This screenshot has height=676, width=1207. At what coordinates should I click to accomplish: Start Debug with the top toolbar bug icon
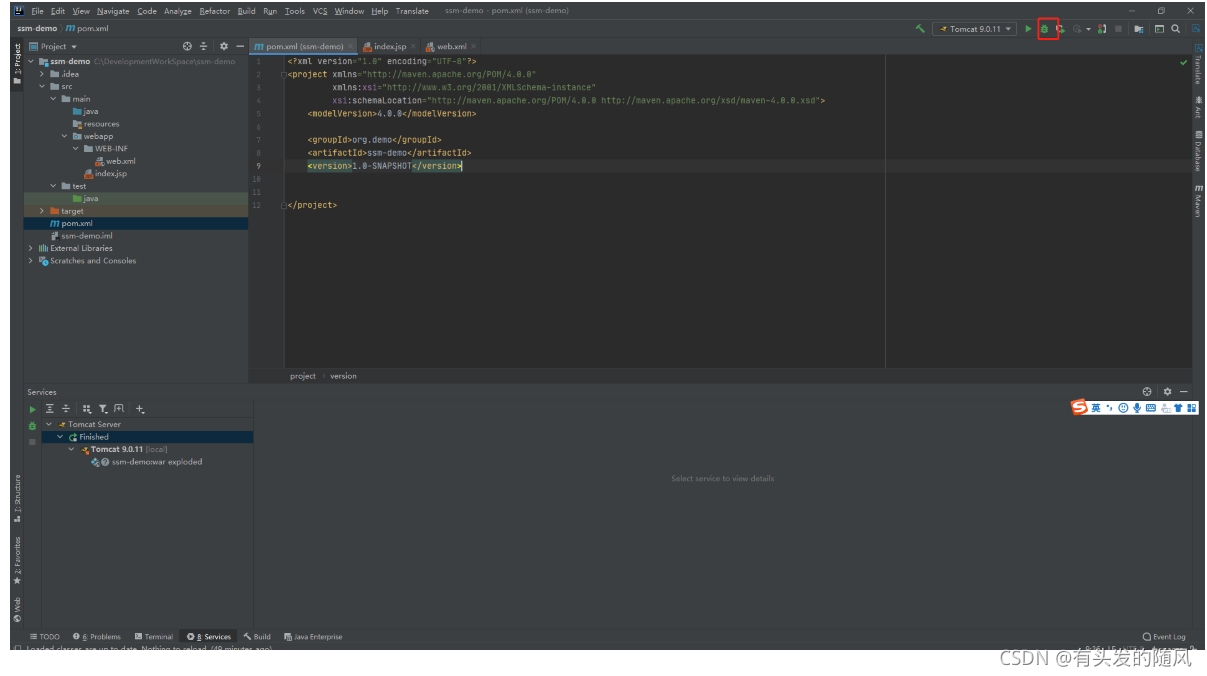[1044, 29]
